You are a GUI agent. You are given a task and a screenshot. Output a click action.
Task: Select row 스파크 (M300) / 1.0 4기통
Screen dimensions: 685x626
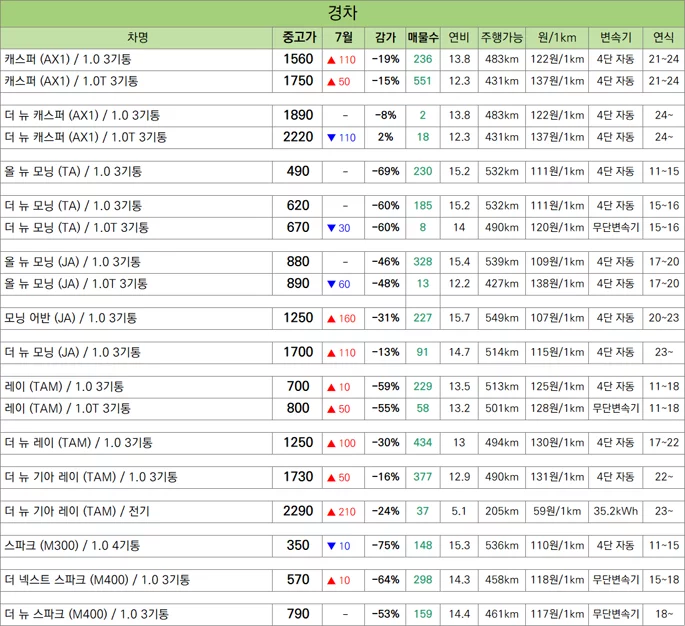(342, 546)
